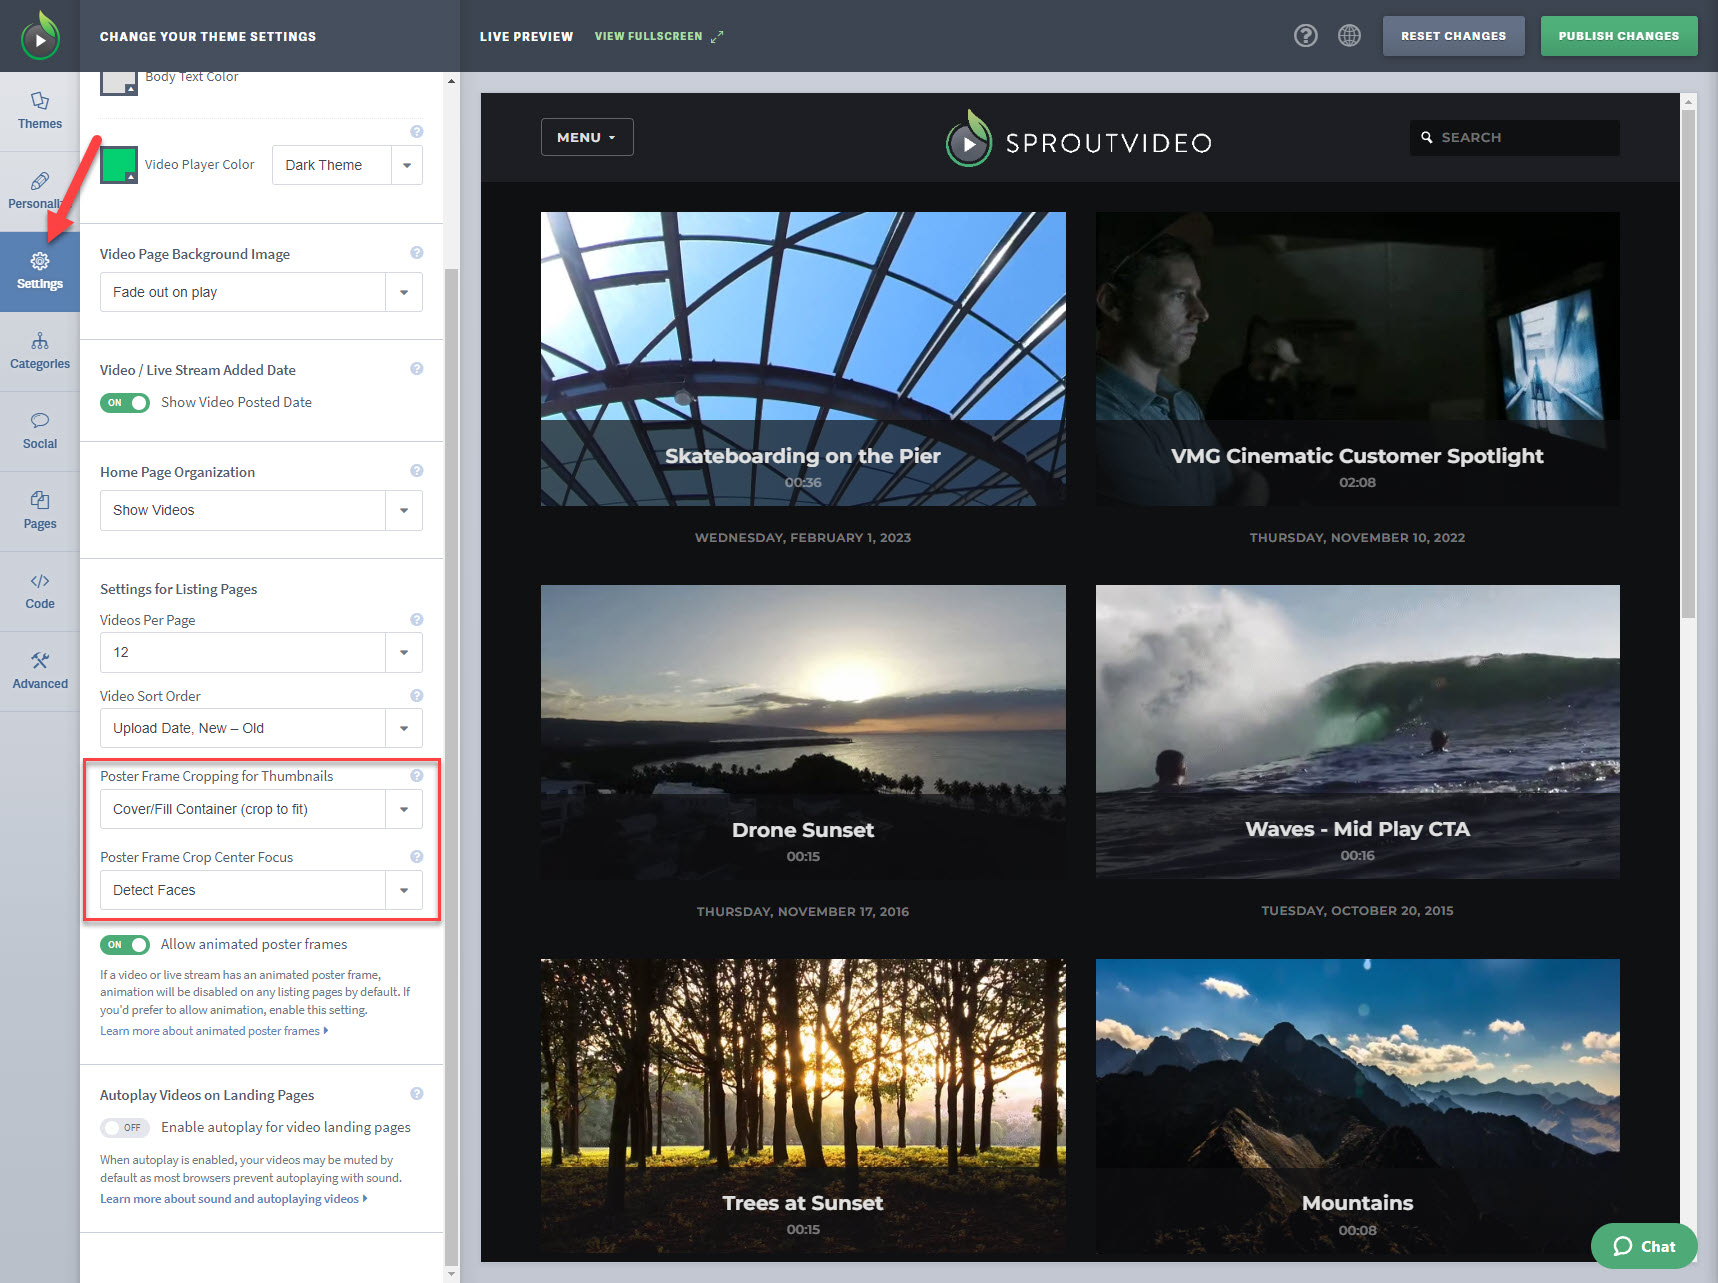Open the Chat support widget
Viewport: 1718px width, 1283px height.
coord(1644,1246)
